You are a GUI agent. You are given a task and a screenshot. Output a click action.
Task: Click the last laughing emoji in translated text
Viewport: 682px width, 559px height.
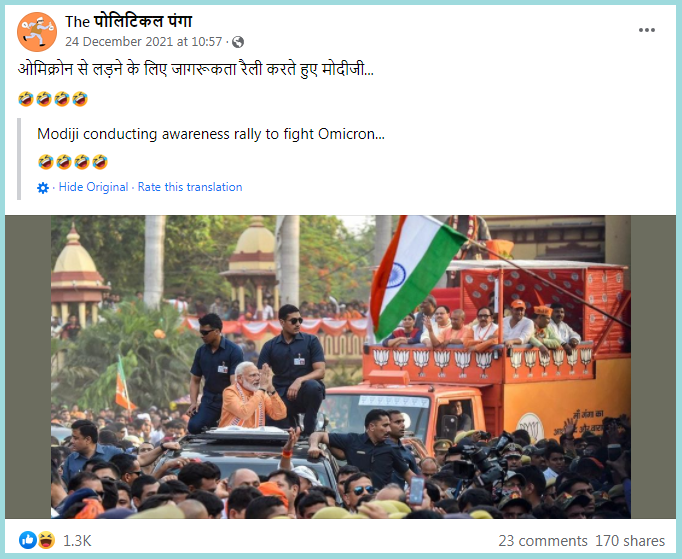100,162
